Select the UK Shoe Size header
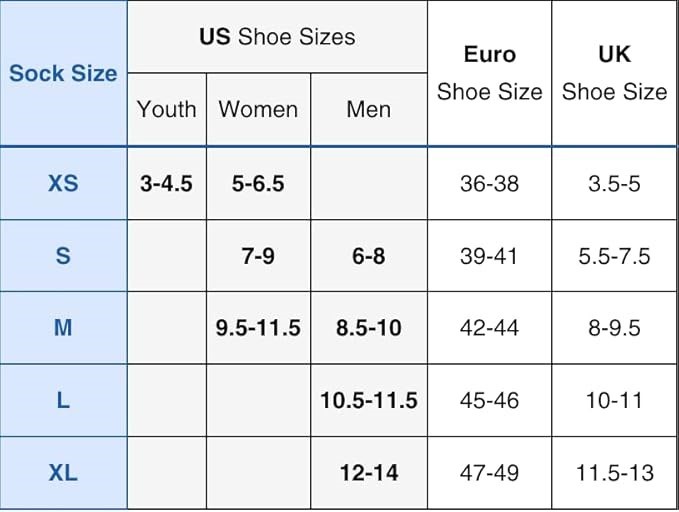679x512 pixels. tap(614, 73)
